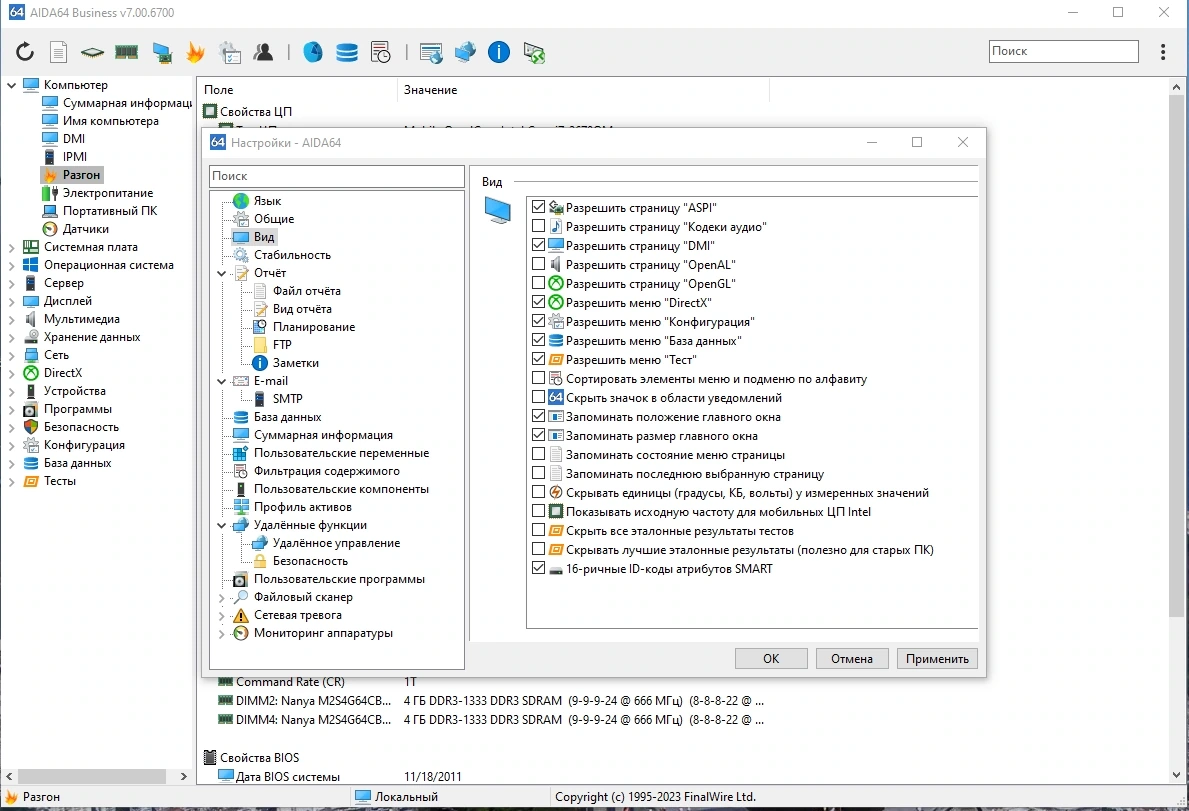The height and width of the screenshot is (811, 1189).
Task: Click the green memory module toolbar icon
Action: 126,52
